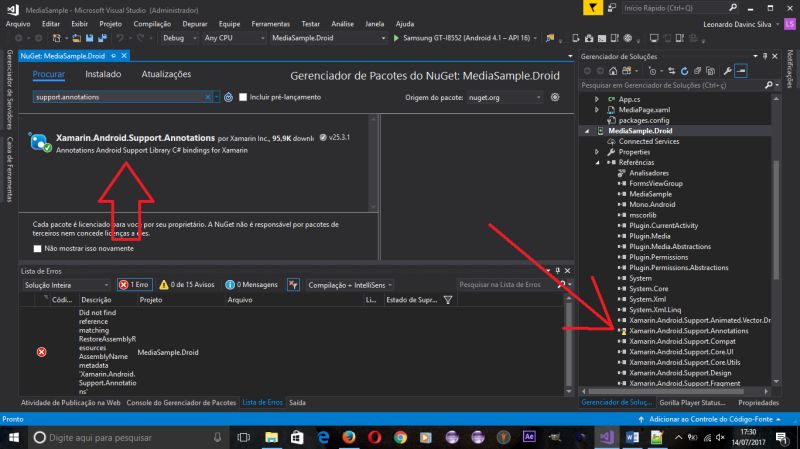Open the Arquivo menu

(18, 24)
